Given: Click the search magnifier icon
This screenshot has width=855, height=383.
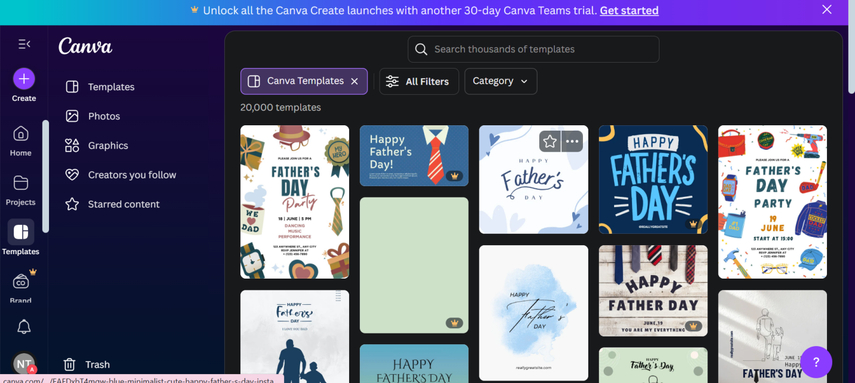Looking at the screenshot, I should click(x=420, y=49).
